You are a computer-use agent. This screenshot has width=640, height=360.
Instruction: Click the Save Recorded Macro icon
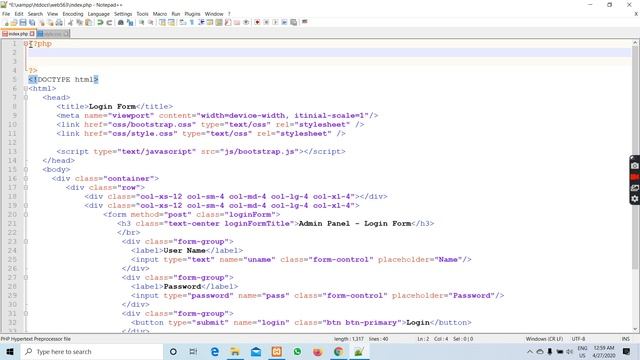[293, 22]
